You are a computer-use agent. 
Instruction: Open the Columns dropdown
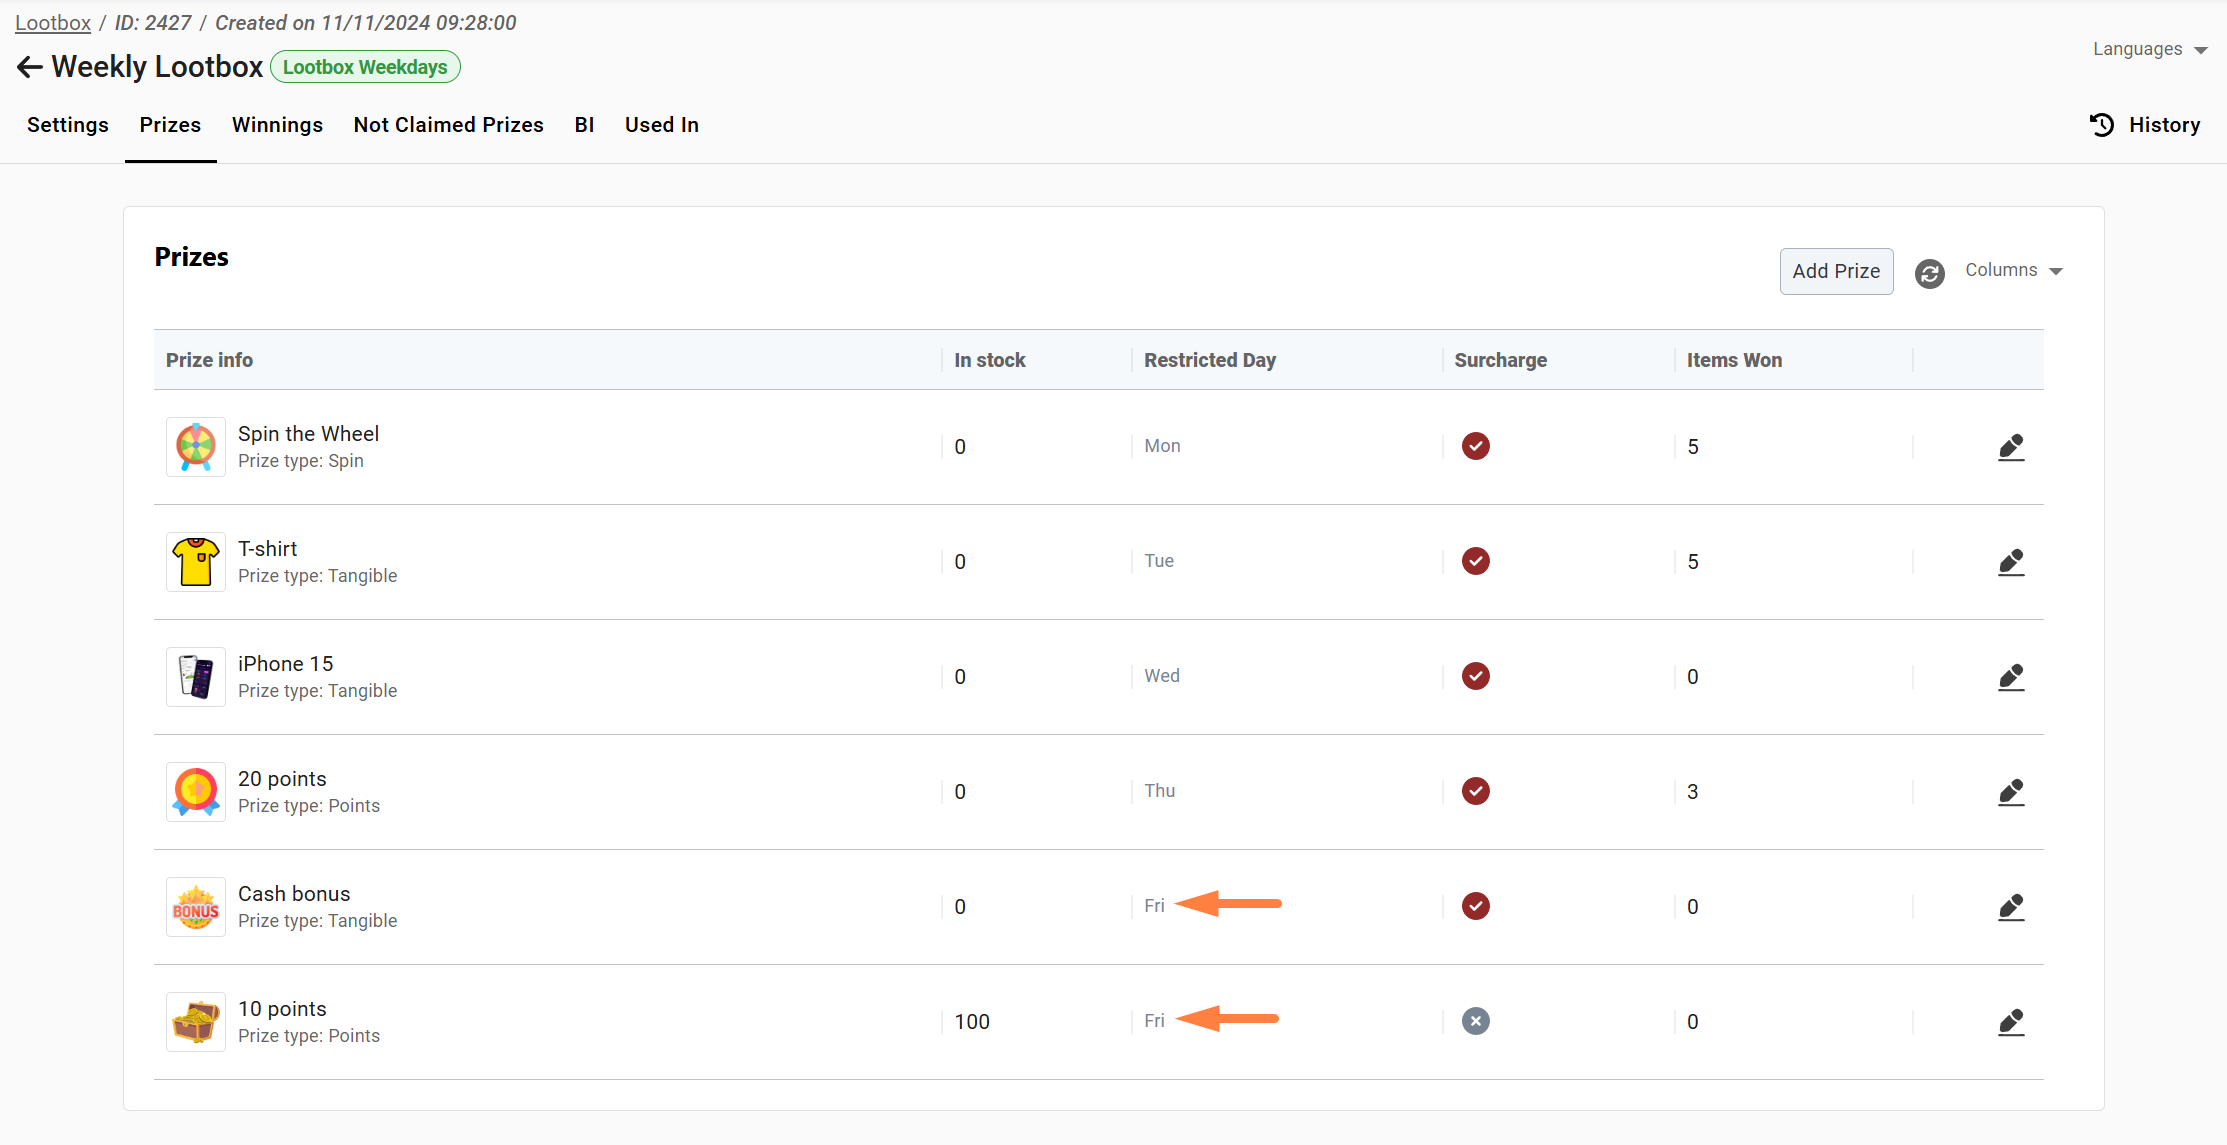click(2013, 271)
